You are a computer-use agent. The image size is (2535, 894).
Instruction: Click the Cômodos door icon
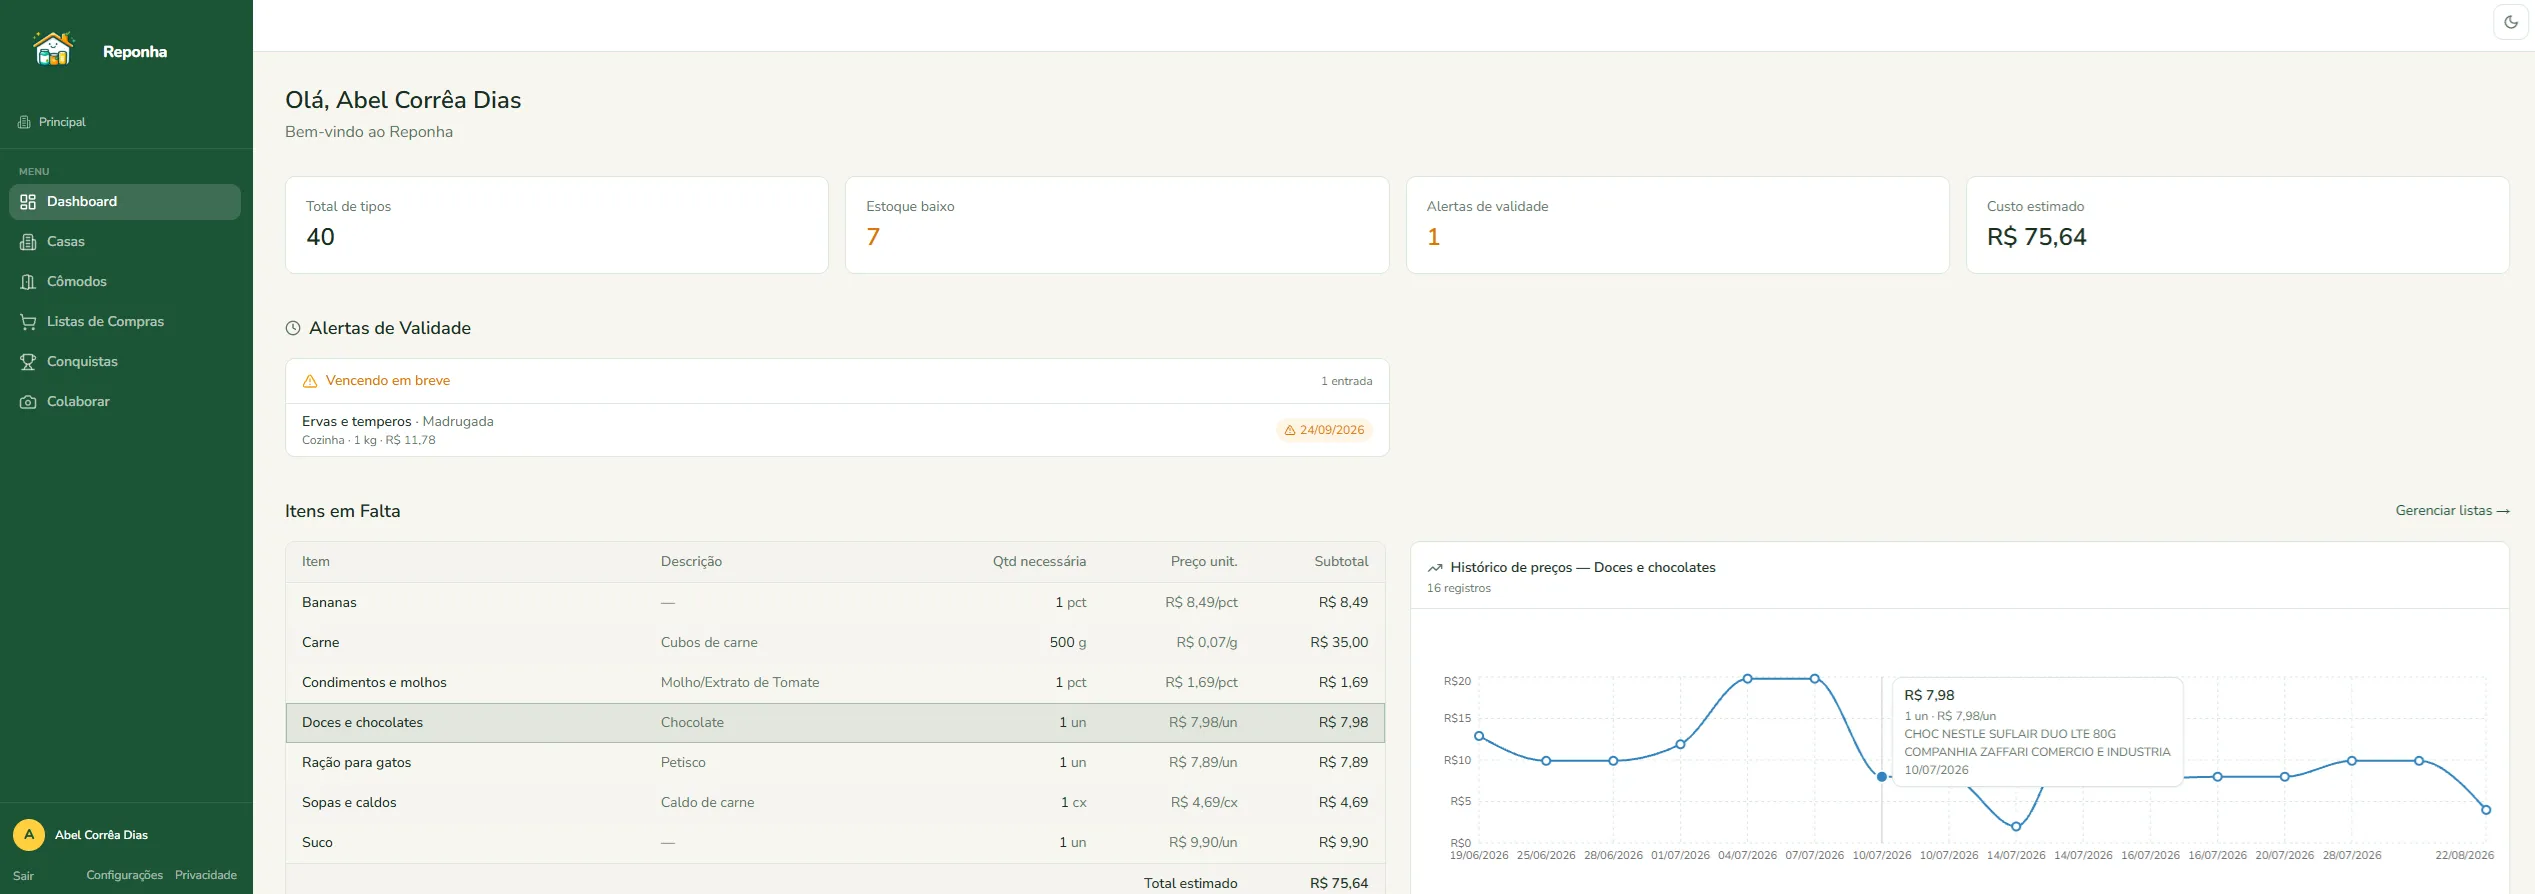28,282
